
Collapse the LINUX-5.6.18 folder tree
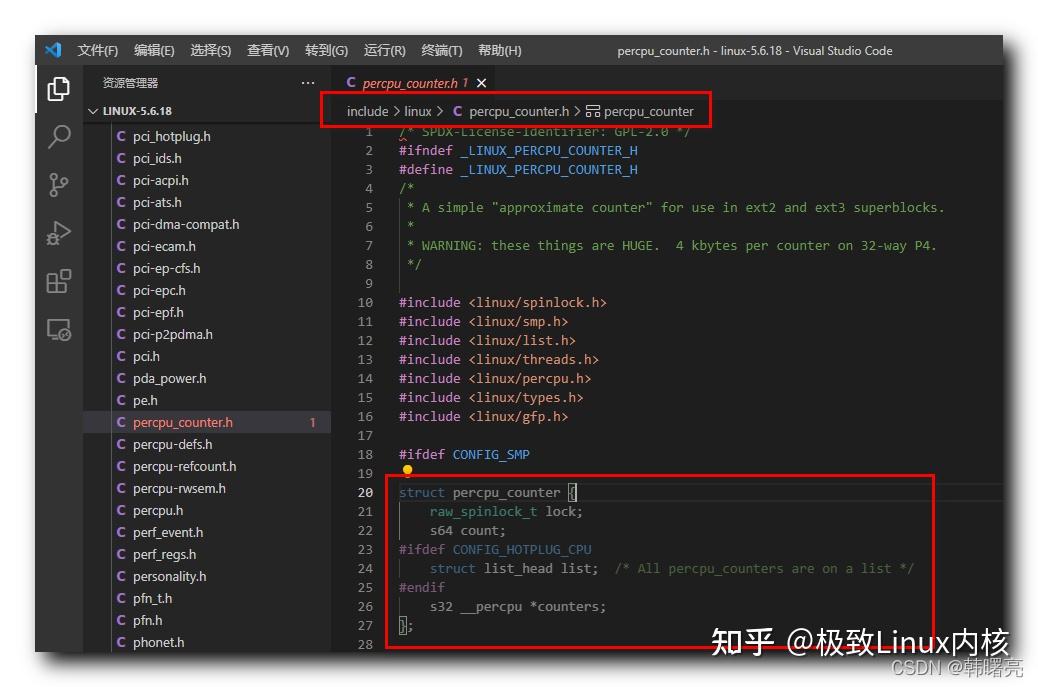coord(95,111)
